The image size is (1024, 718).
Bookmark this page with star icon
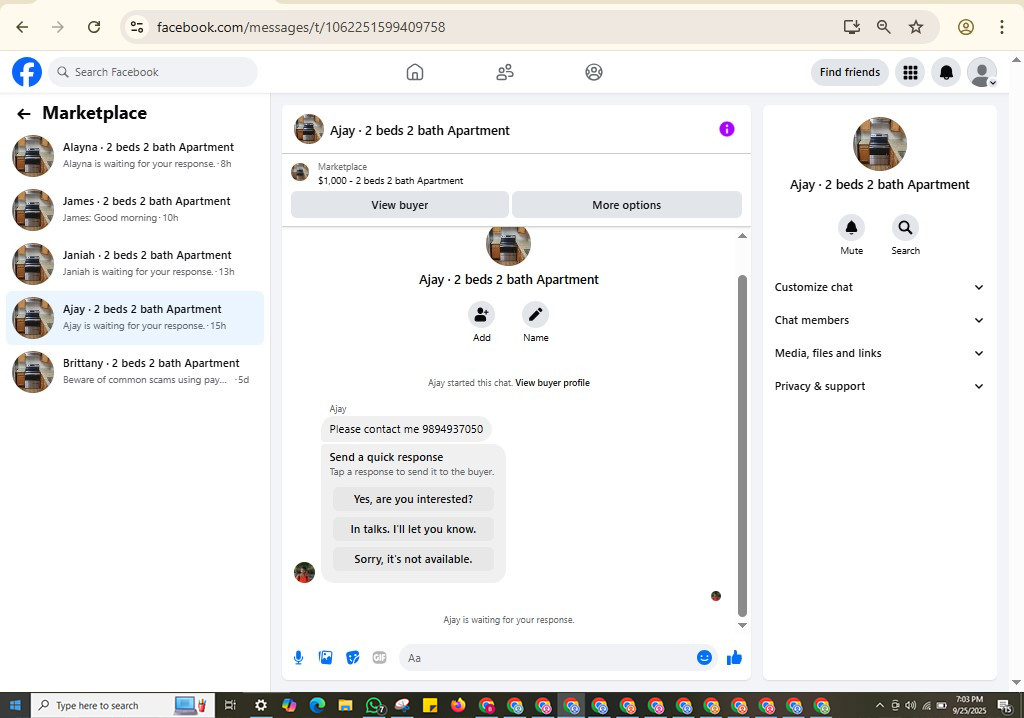coord(916,27)
